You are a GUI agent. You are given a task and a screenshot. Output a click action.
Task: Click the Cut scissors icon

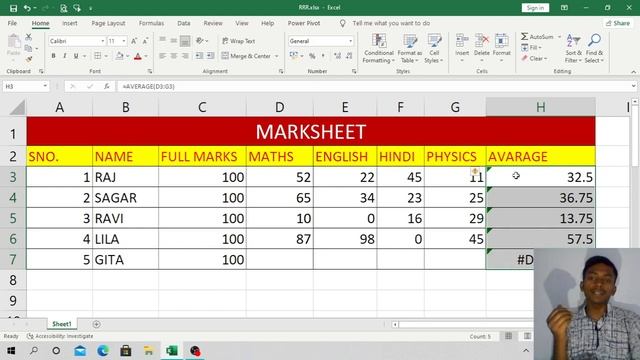click(28, 38)
